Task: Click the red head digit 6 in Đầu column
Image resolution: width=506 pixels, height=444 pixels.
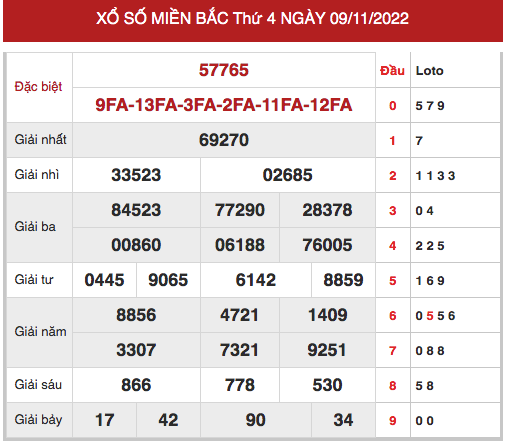Action: (393, 316)
